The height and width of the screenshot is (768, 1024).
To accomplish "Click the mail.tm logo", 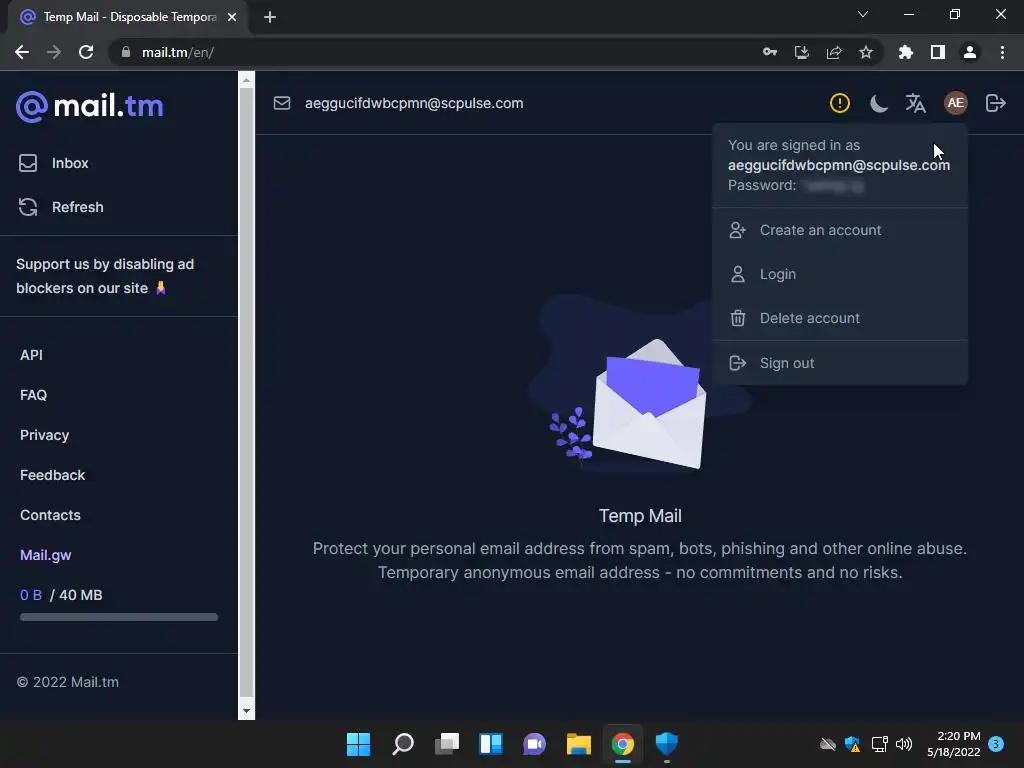I will 89,106.
